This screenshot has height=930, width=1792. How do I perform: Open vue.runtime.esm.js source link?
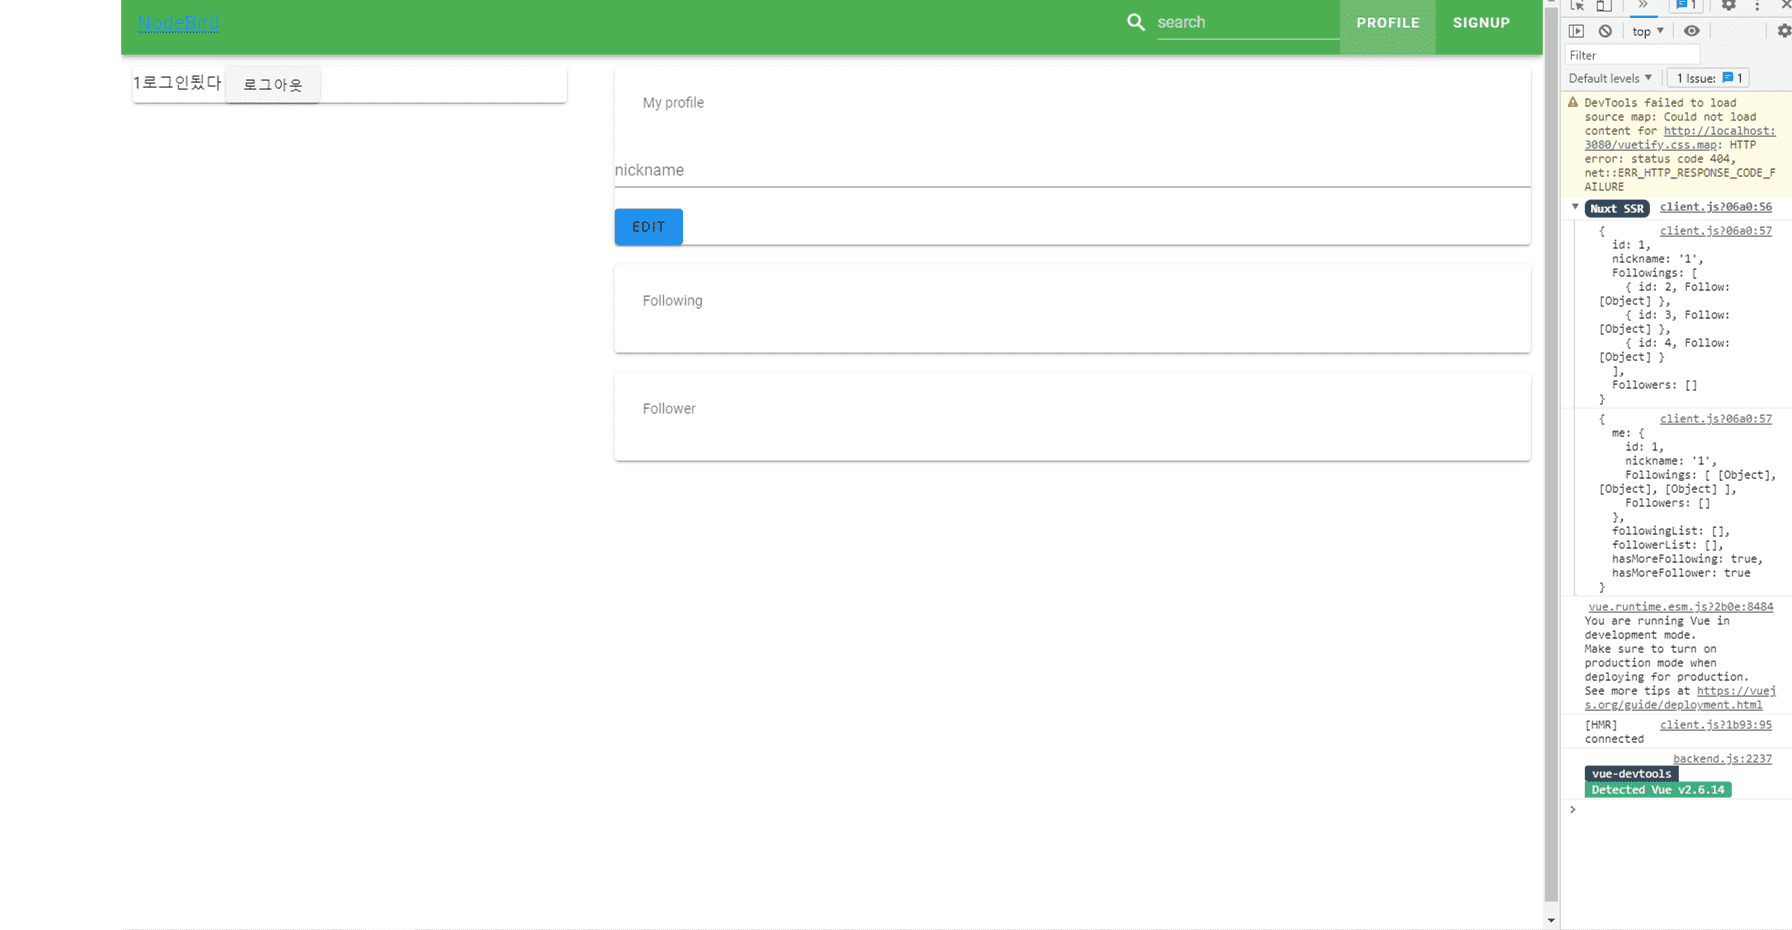1681,607
